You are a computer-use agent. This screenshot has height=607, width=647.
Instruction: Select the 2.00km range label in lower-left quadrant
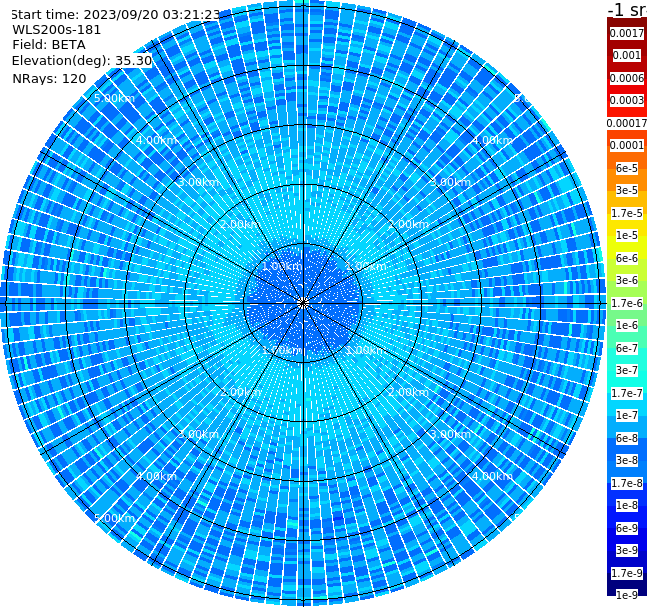pyautogui.click(x=241, y=392)
